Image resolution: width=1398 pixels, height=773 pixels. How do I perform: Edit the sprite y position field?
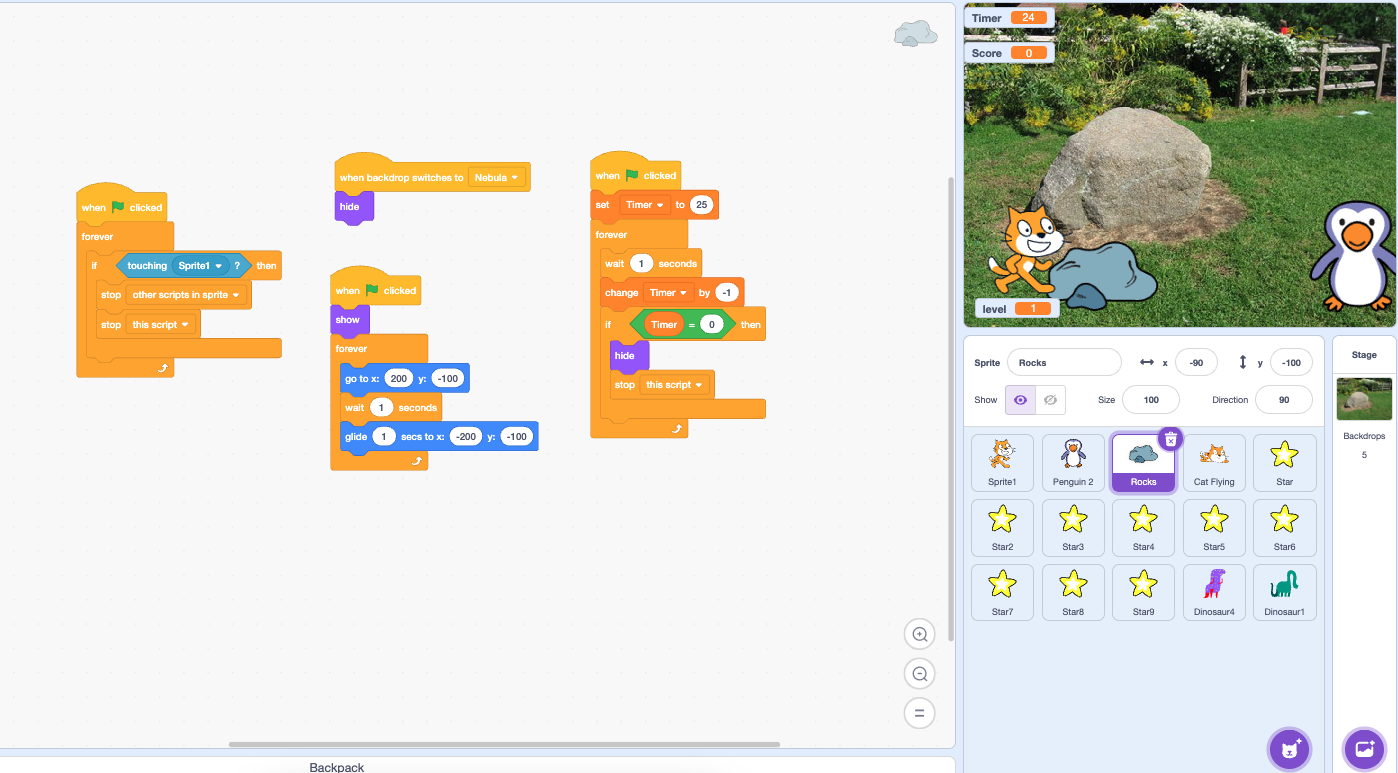(1291, 362)
